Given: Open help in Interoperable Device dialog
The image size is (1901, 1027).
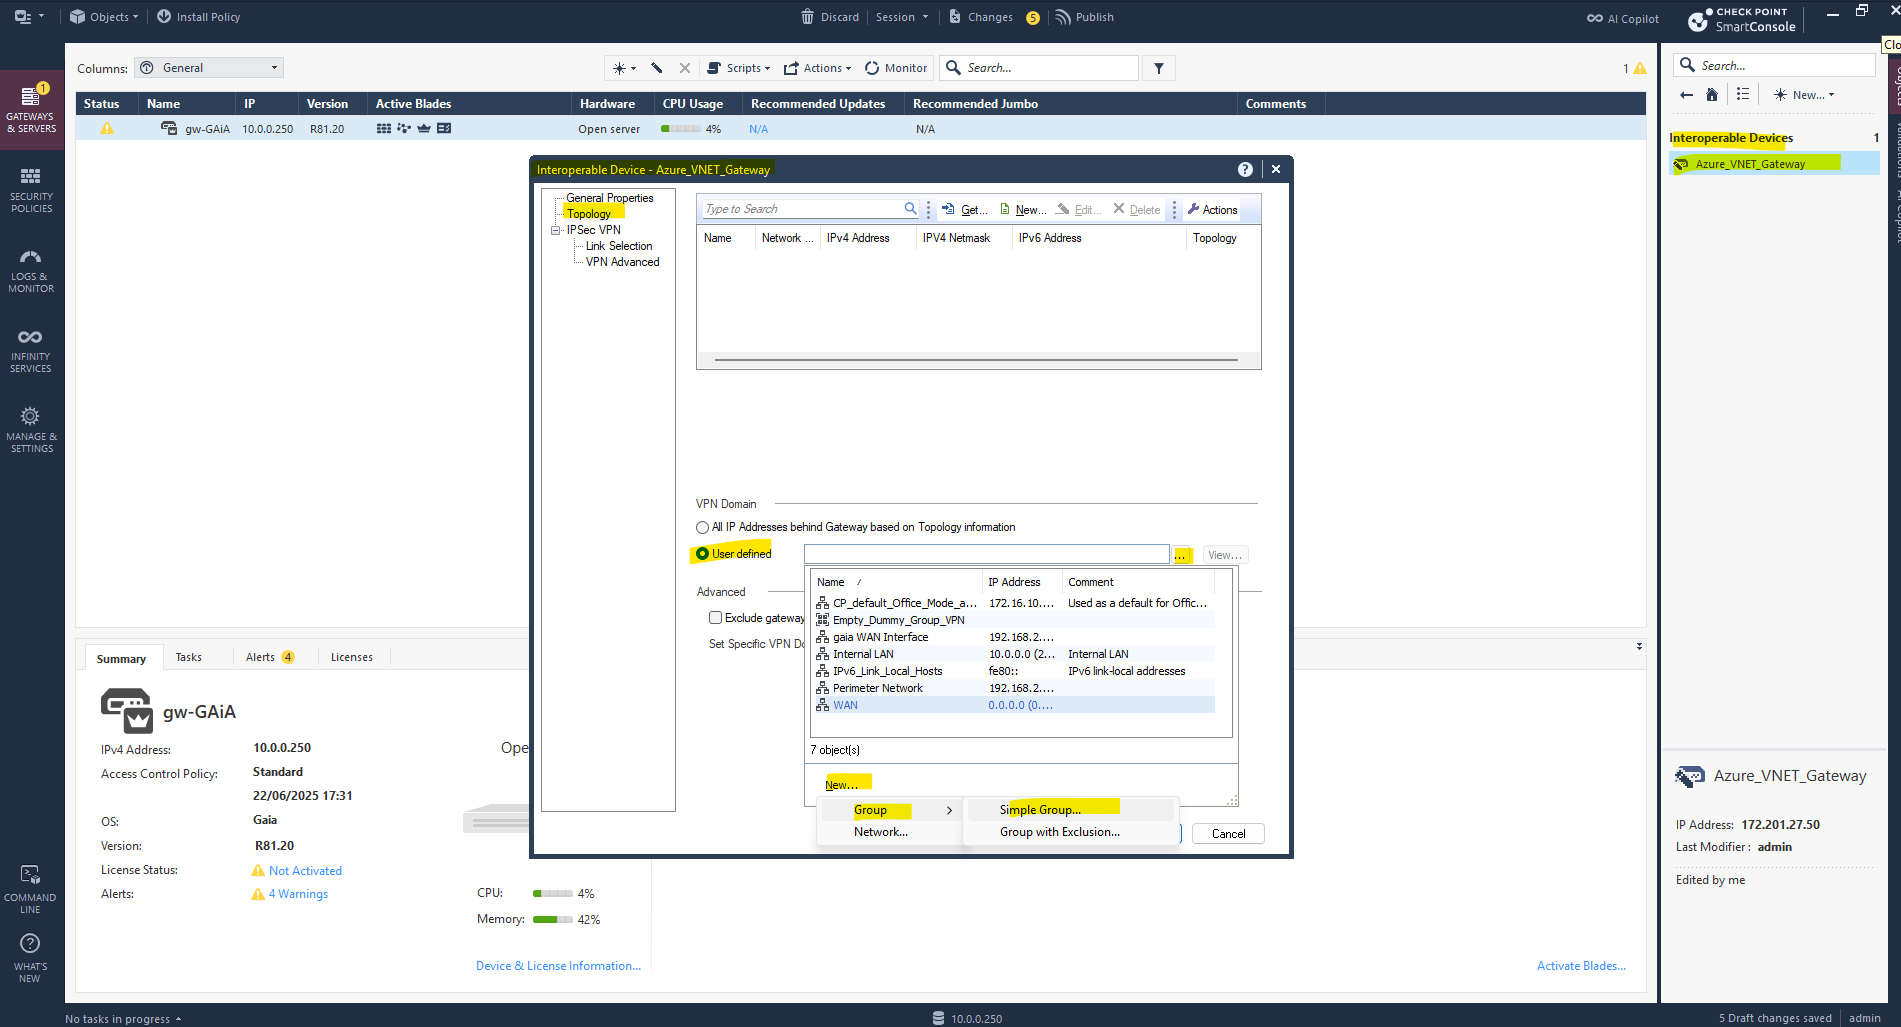Looking at the screenshot, I should 1245,169.
